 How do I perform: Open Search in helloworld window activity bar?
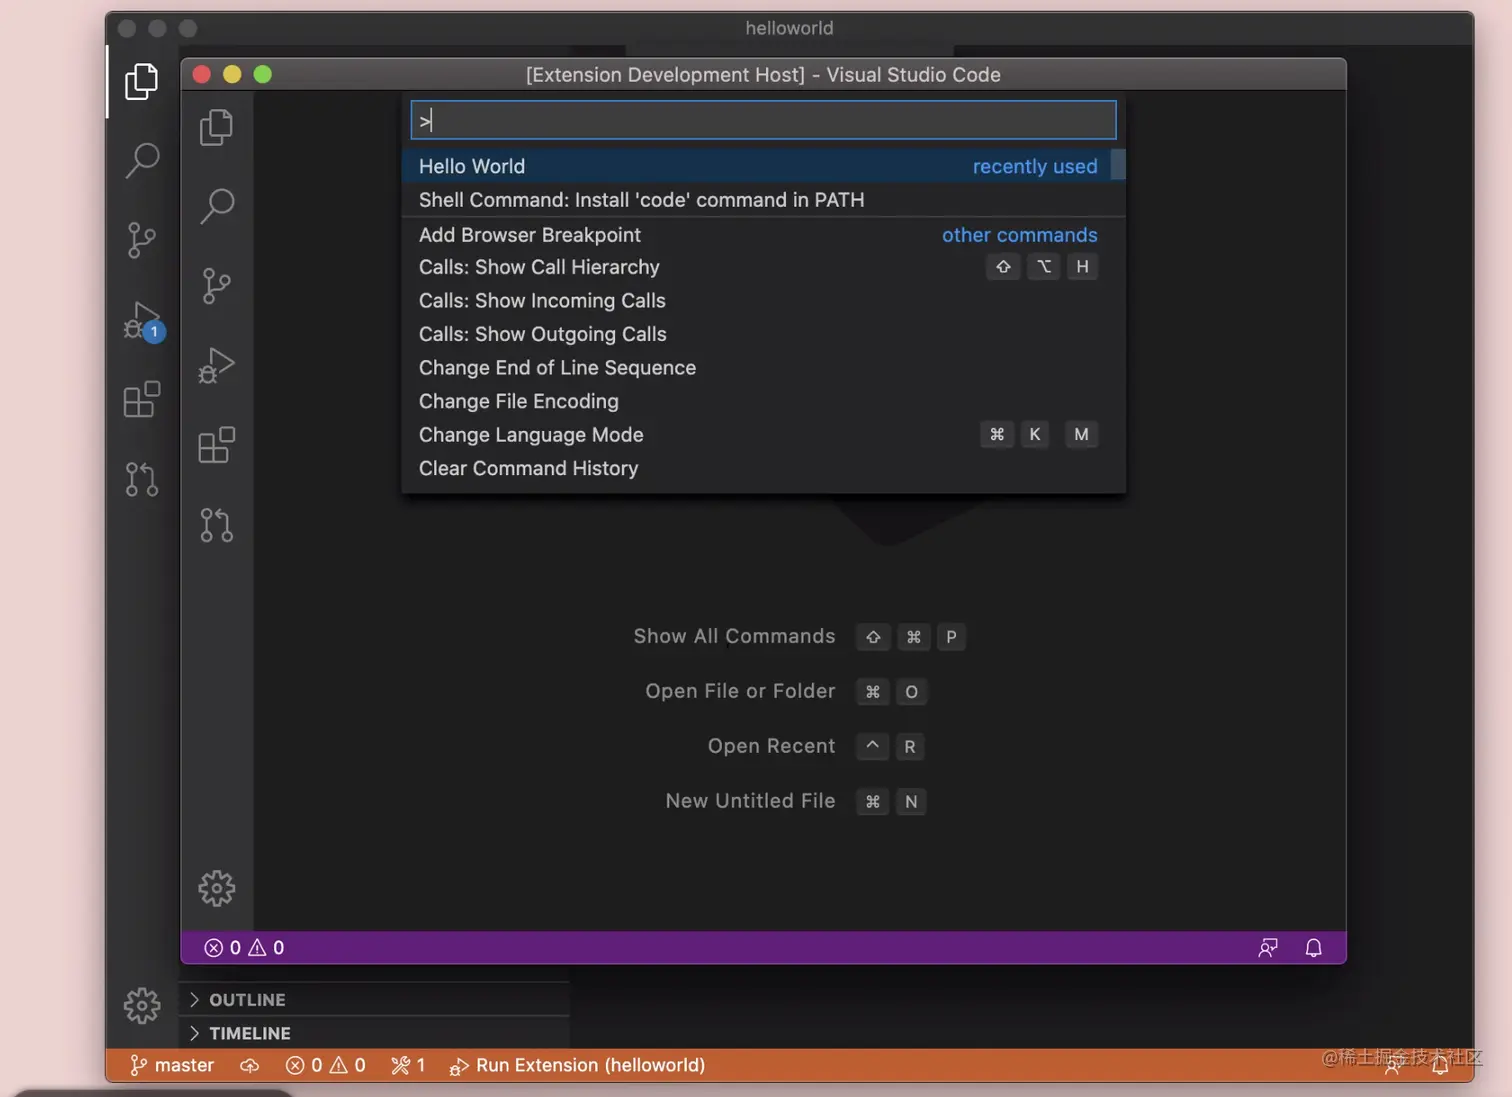tap(141, 160)
